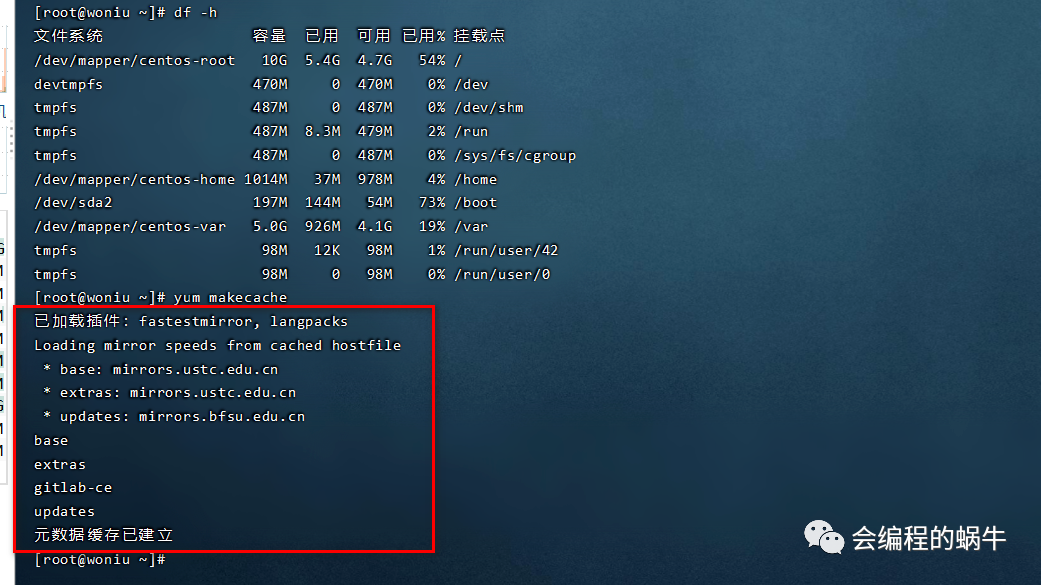Image resolution: width=1041 pixels, height=585 pixels.
Task: Click the gitlab-ce repository line
Action: (x=73, y=487)
